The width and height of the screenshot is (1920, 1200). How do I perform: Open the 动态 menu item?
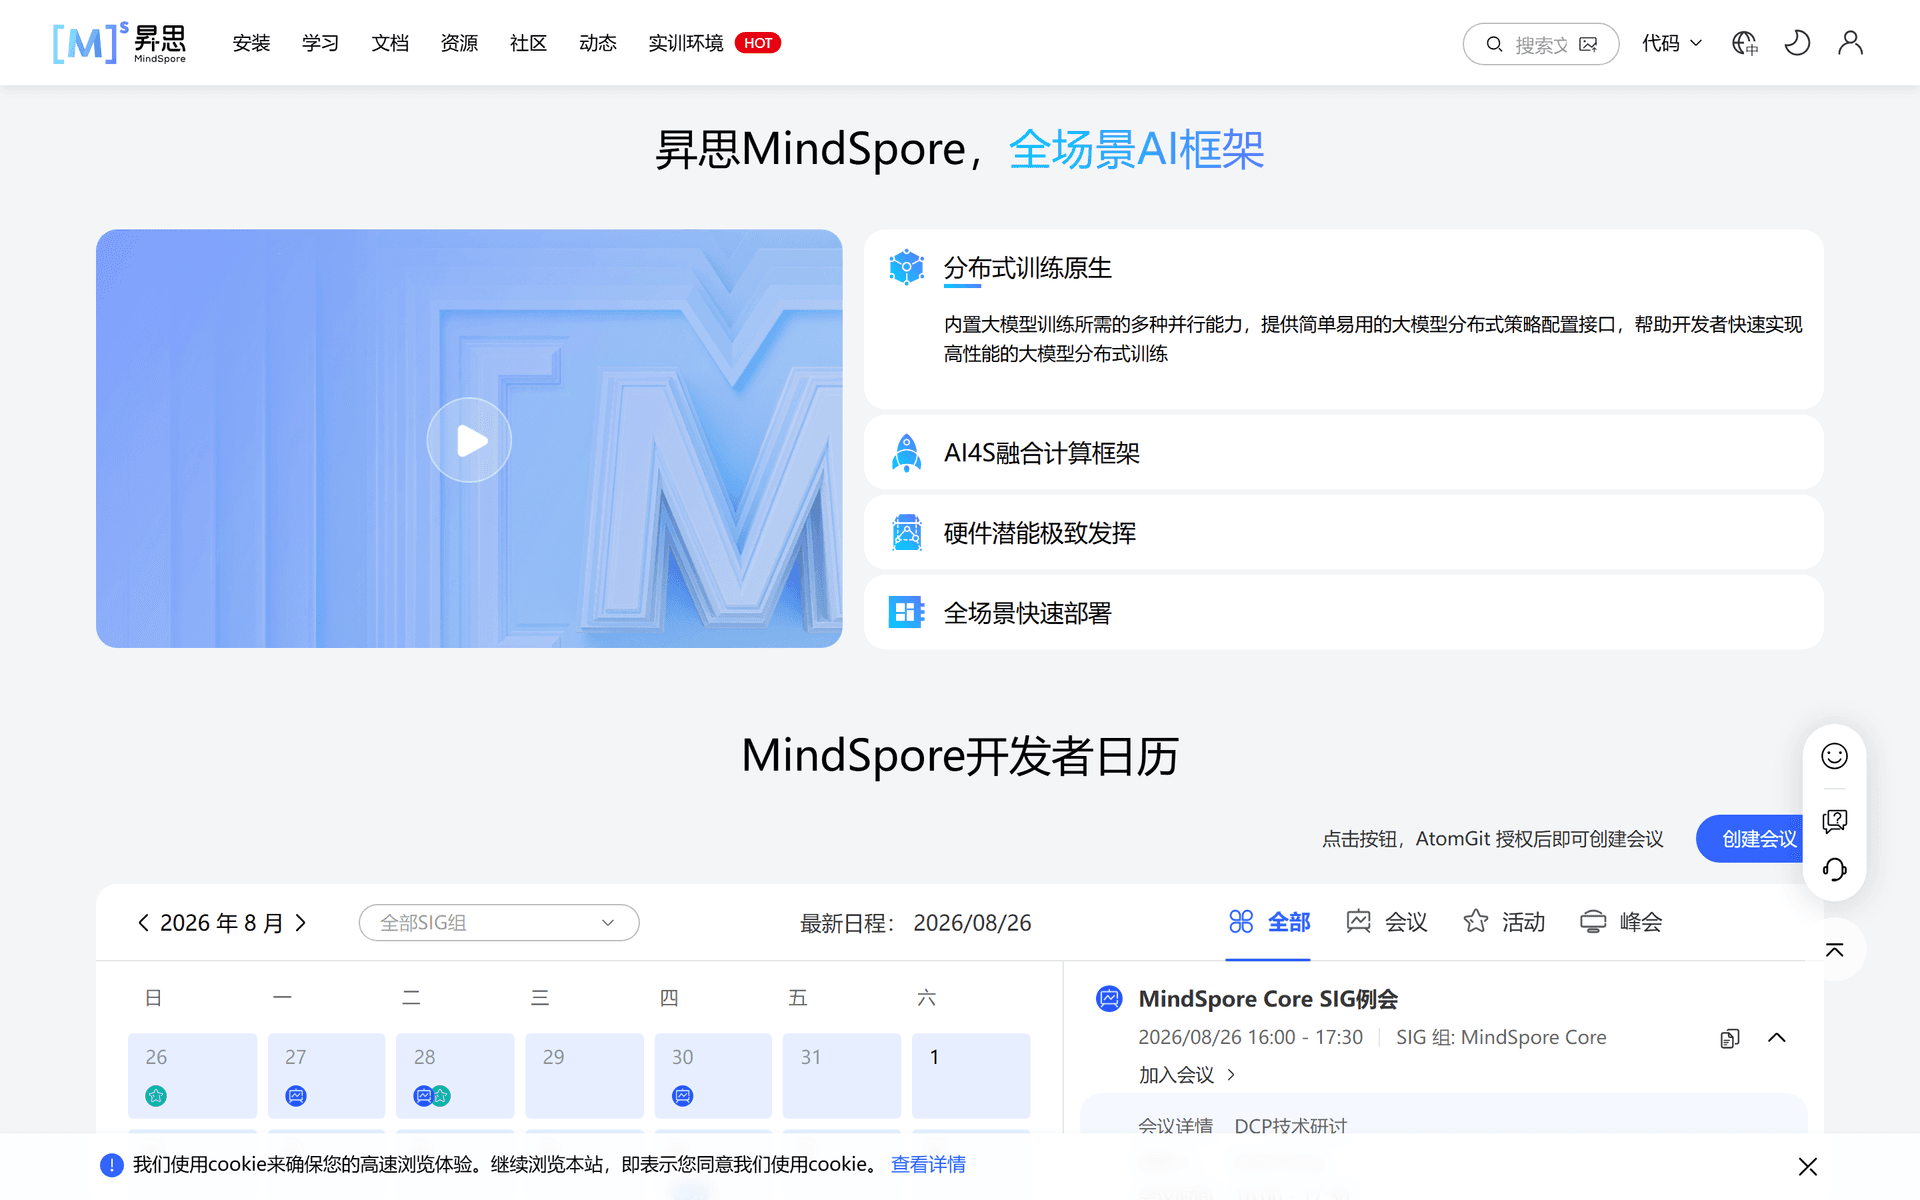coord(598,43)
